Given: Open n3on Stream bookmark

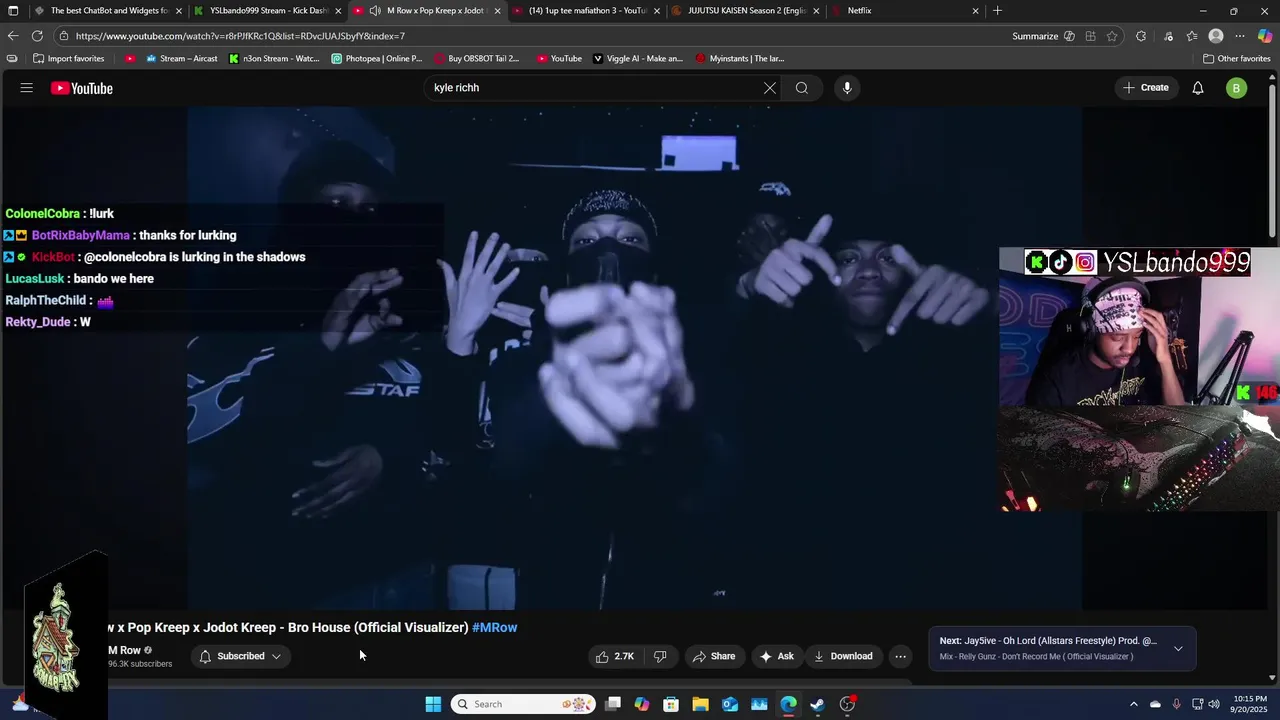Looking at the screenshot, I should point(274,59).
